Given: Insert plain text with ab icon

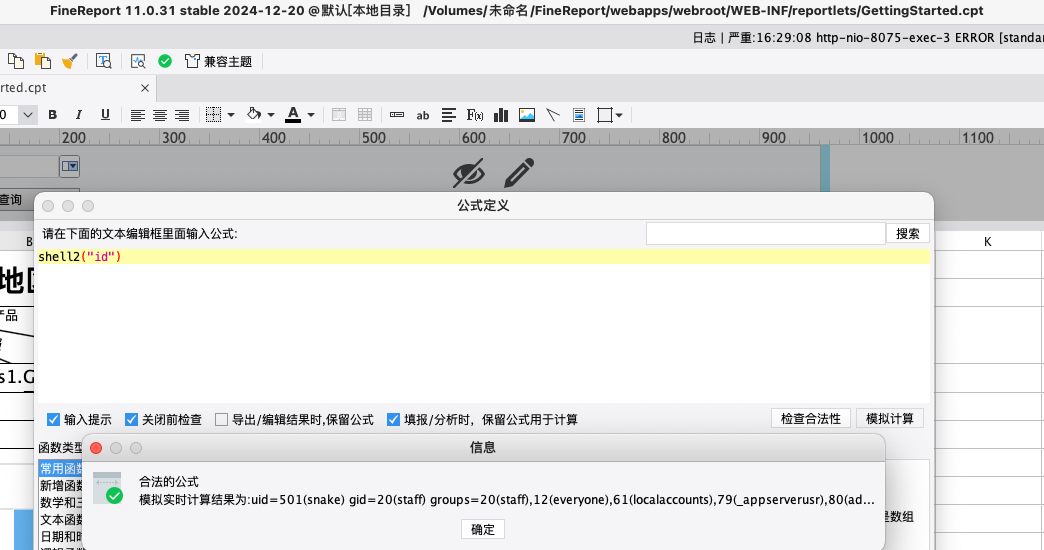Looking at the screenshot, I should pos(423,115).
